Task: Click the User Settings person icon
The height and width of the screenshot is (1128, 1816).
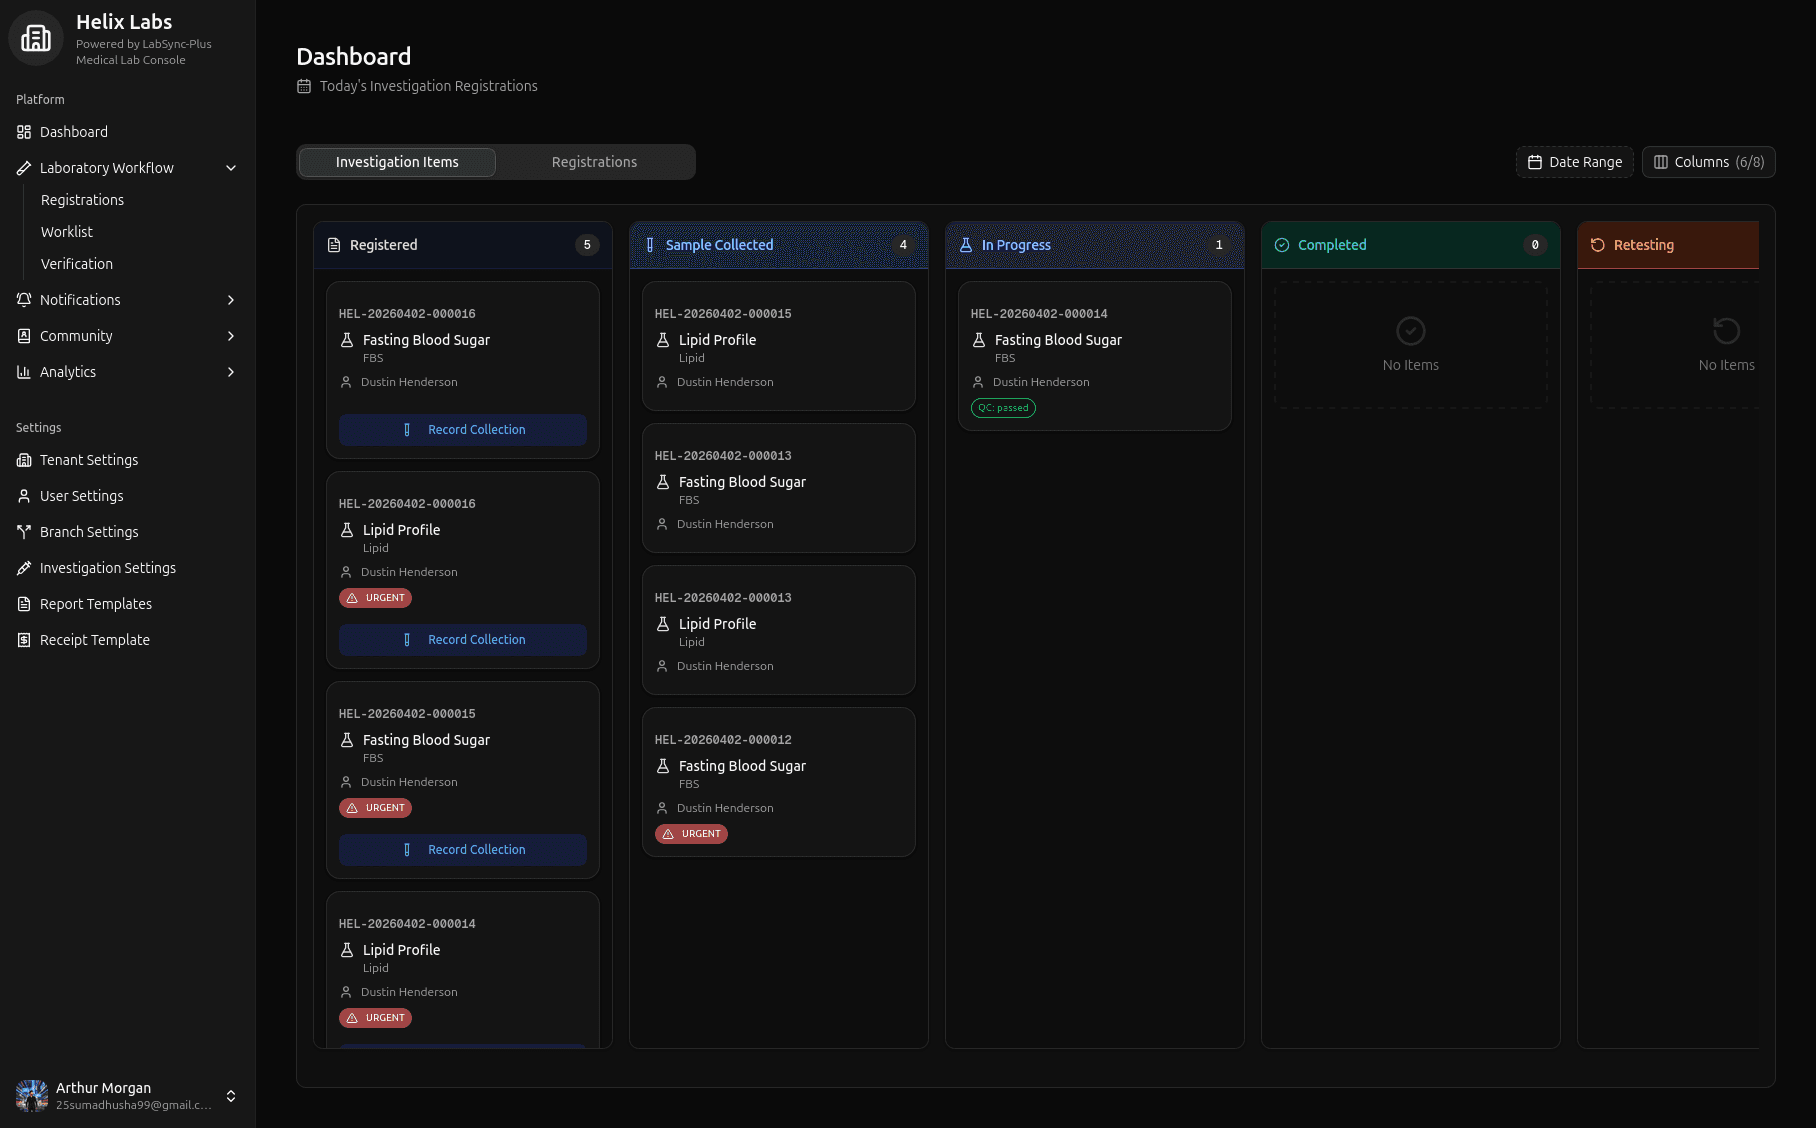Action: (24, 496)
